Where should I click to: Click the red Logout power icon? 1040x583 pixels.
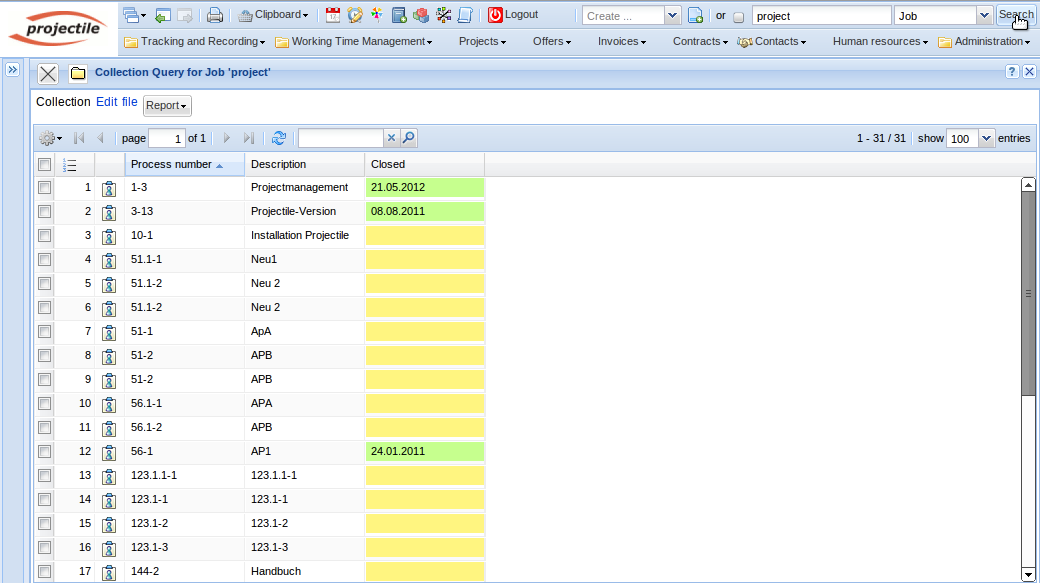[495, 15]
